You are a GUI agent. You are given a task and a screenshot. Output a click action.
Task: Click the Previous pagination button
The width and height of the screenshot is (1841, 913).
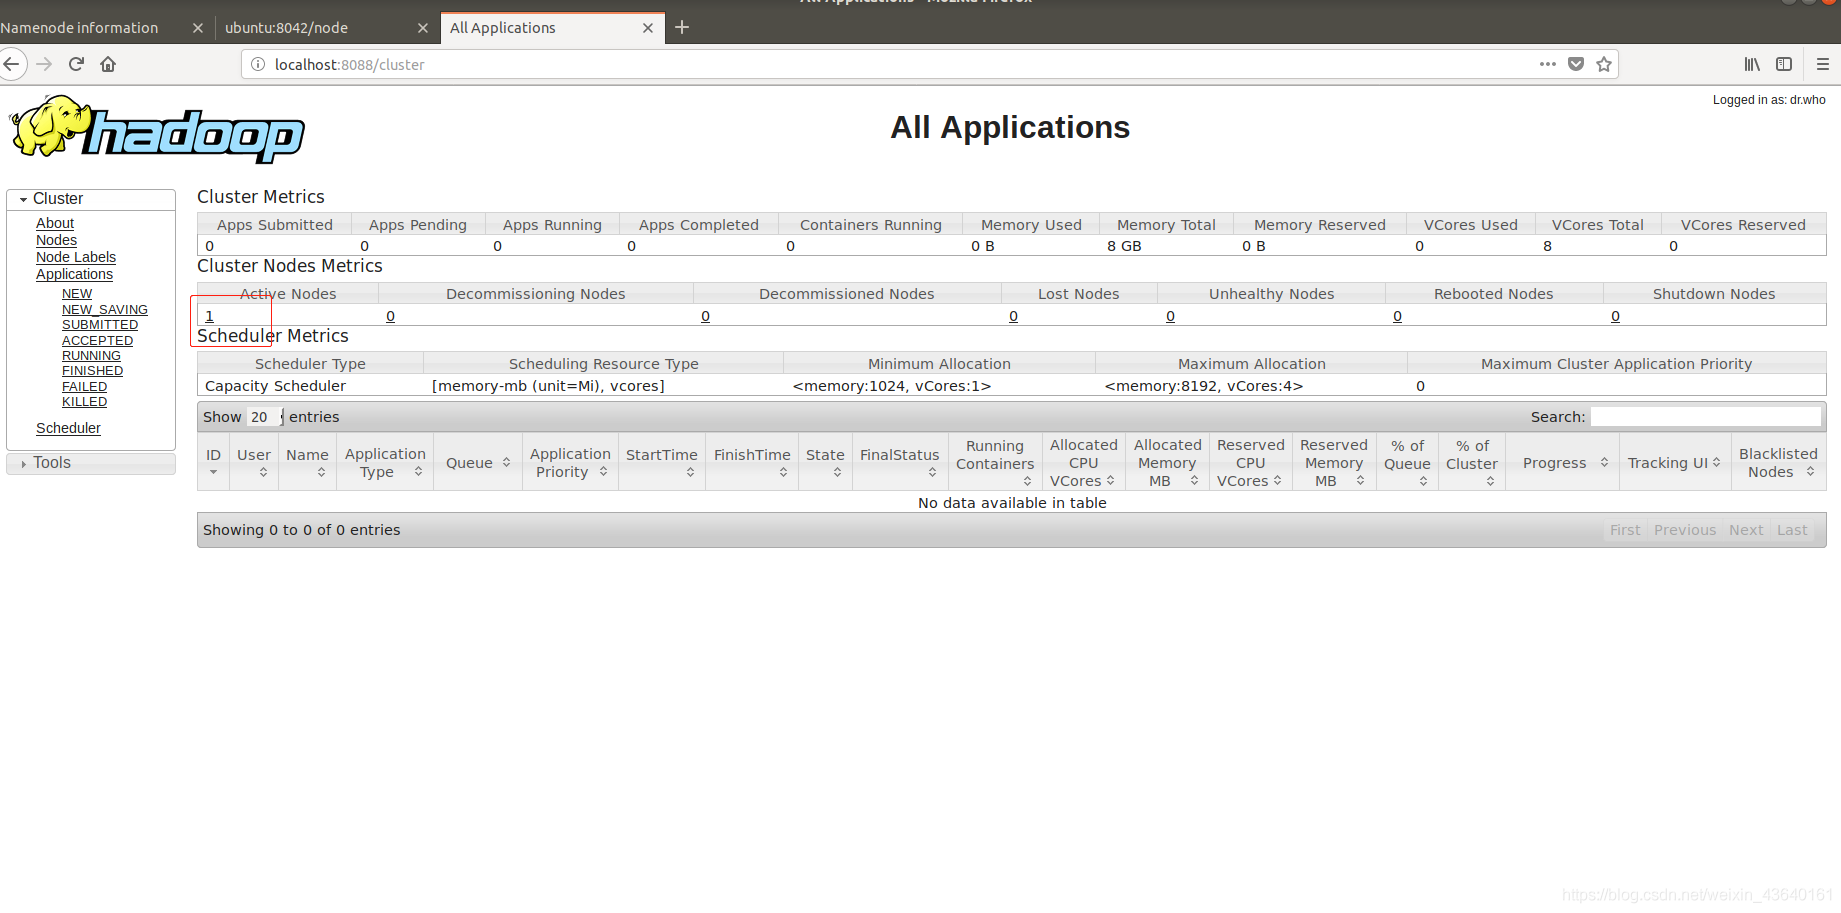click(x=1685, y=530)
